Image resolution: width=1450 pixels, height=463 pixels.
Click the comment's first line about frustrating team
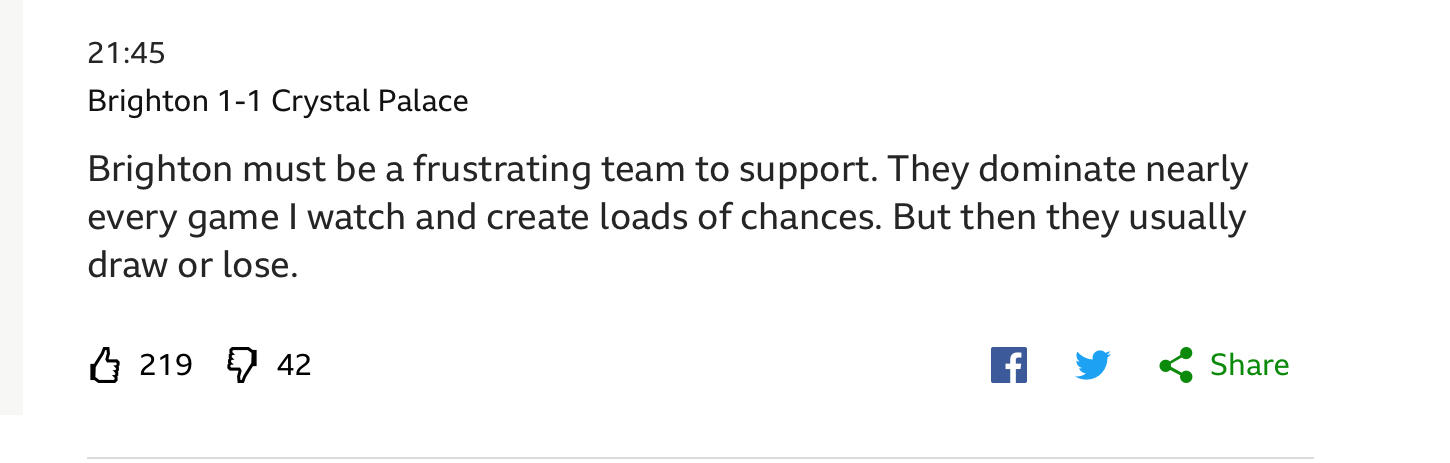[x=668, y=170]
